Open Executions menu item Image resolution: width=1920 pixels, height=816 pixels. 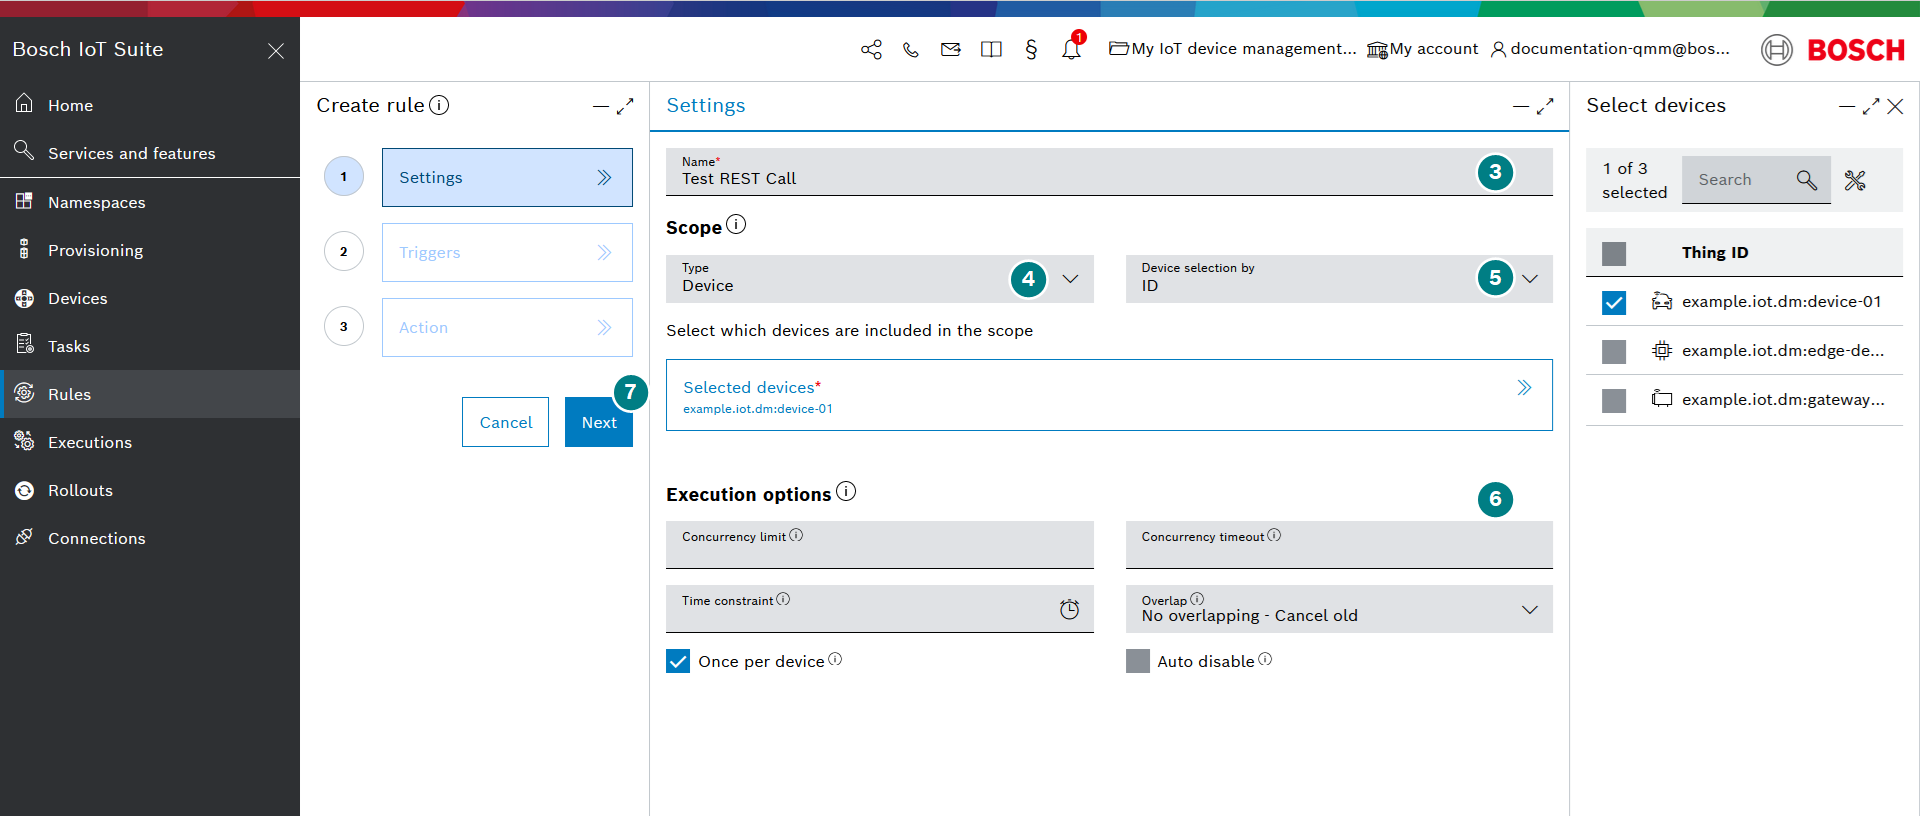tap(150, 442)
